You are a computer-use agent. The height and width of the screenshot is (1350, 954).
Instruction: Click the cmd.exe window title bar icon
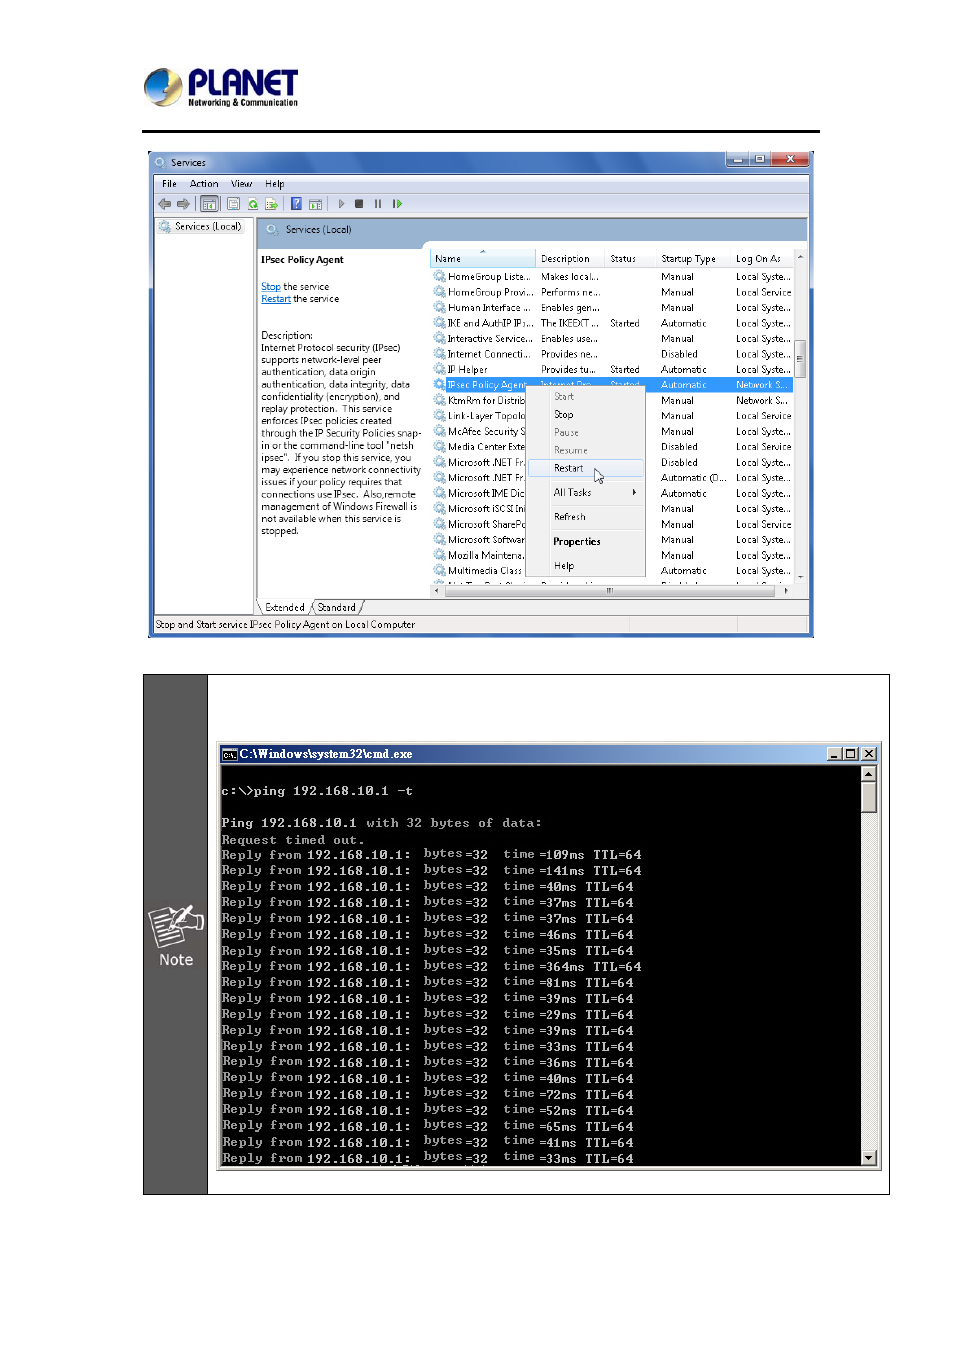(229, 754)
